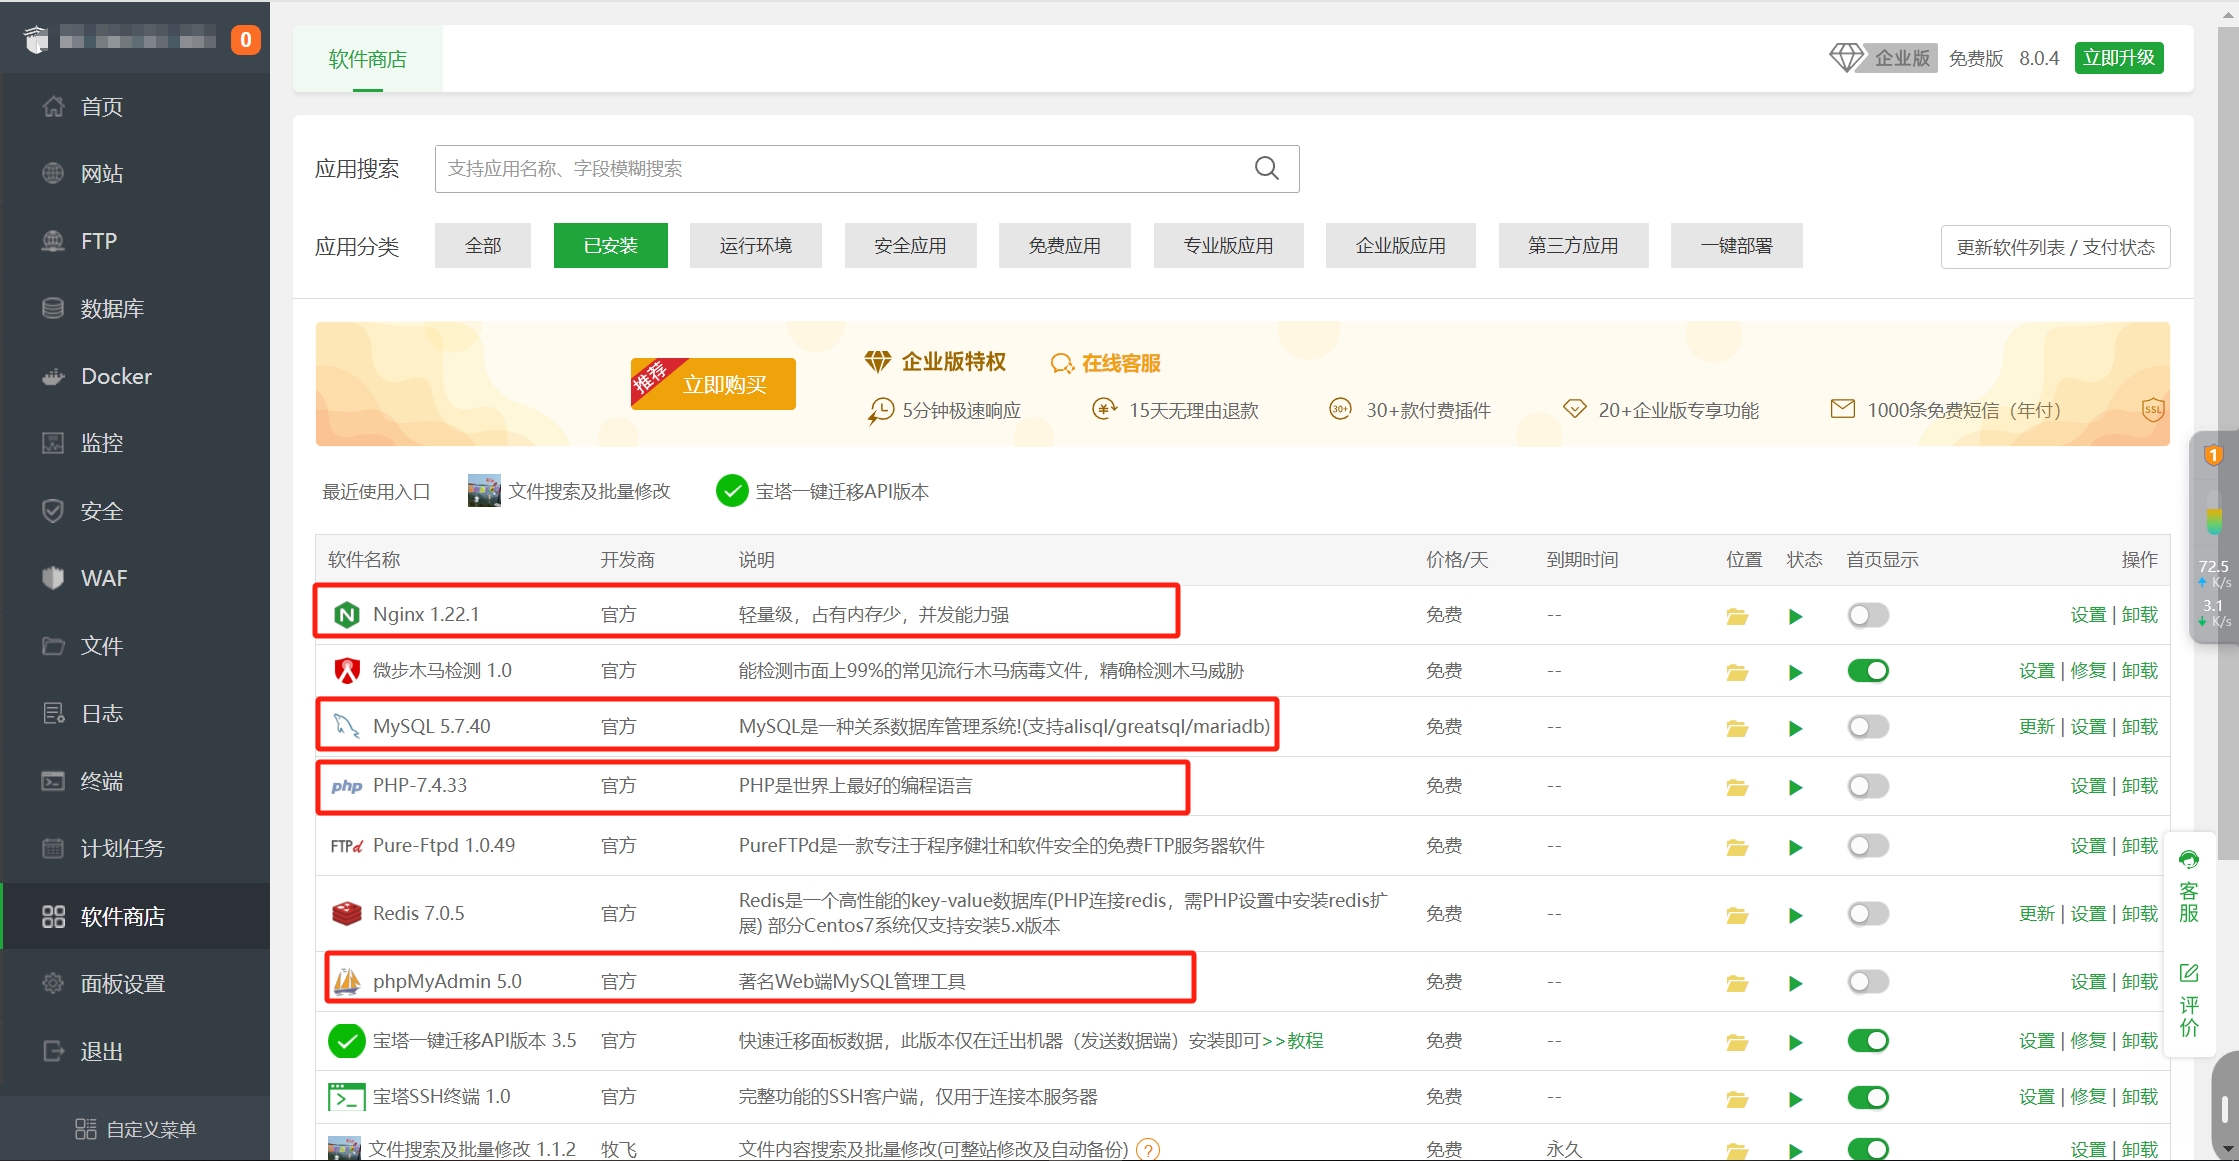Image resolution: width=2239 pixels, height=1161 pixels.
Task: Disable 微步木马检测 homepage display switch
Action: pos(1868,671)
